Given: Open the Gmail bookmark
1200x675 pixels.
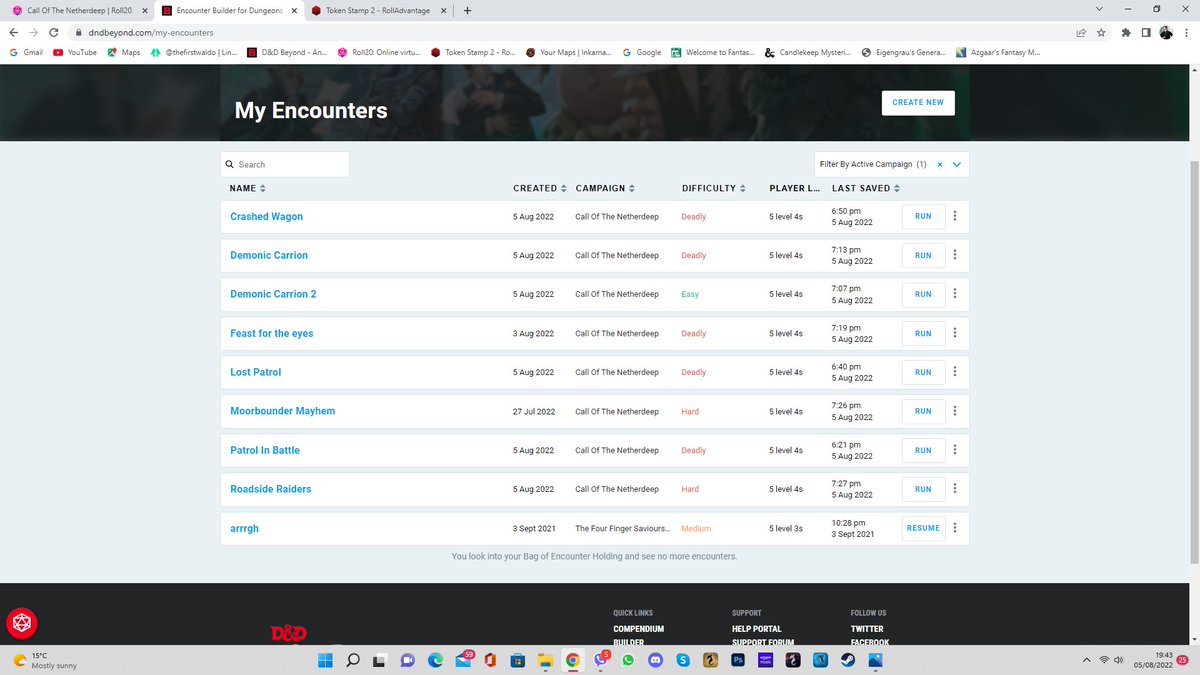Looking at the screenshot, I should (26, 52).
